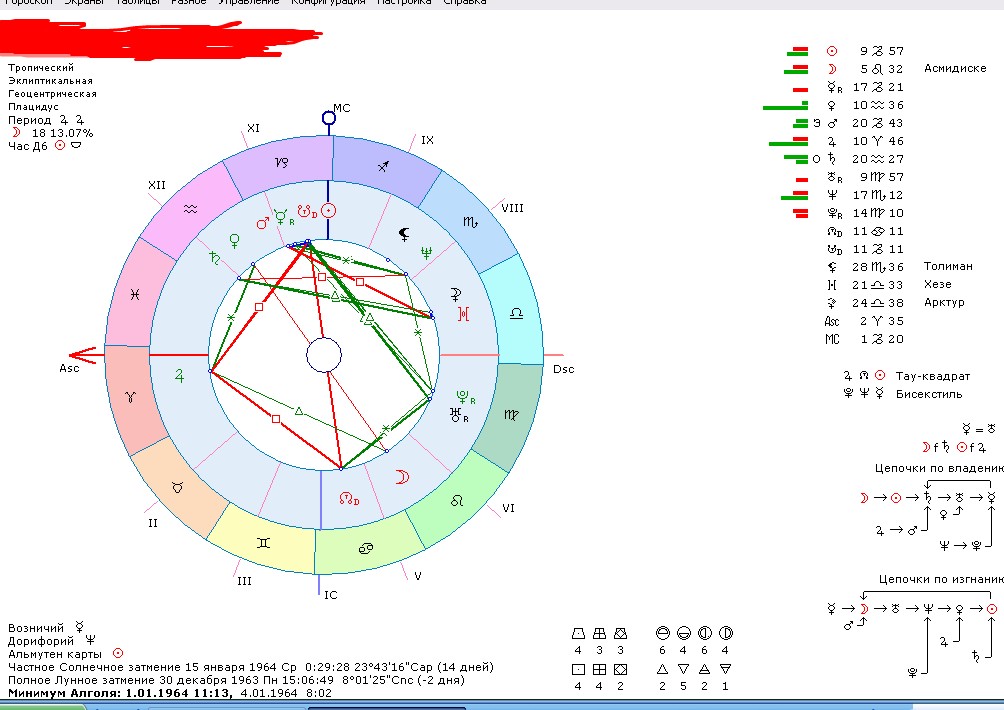Click Jupiter glyph inside the chart wheel
1004x710 pixels.
[x=181, y=376]
